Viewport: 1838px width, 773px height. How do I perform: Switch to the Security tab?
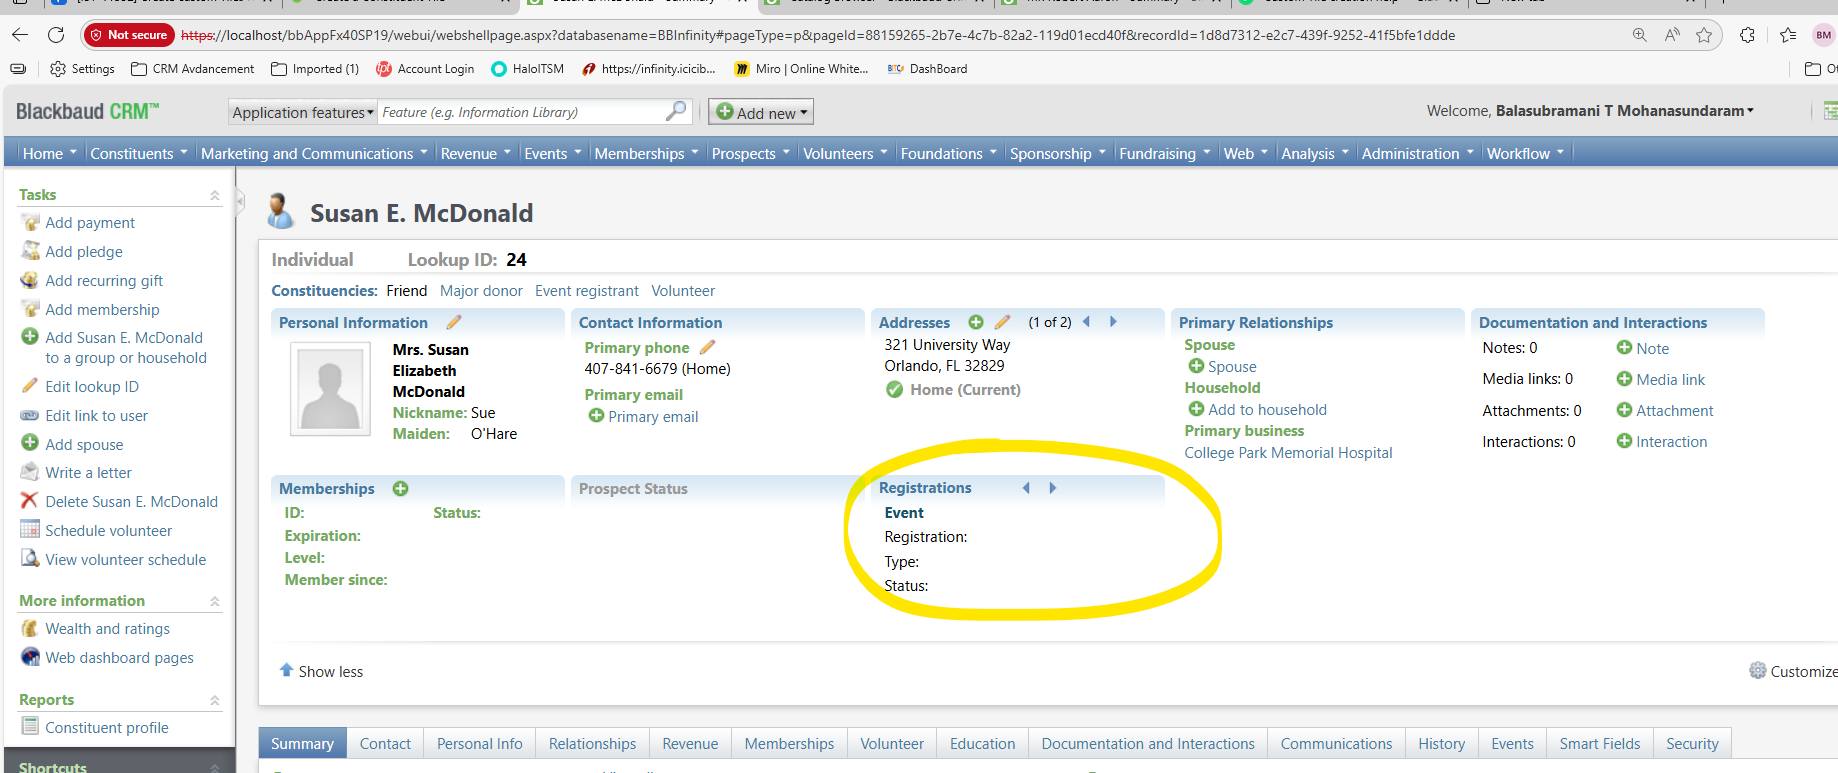(x=1692, y=744)
